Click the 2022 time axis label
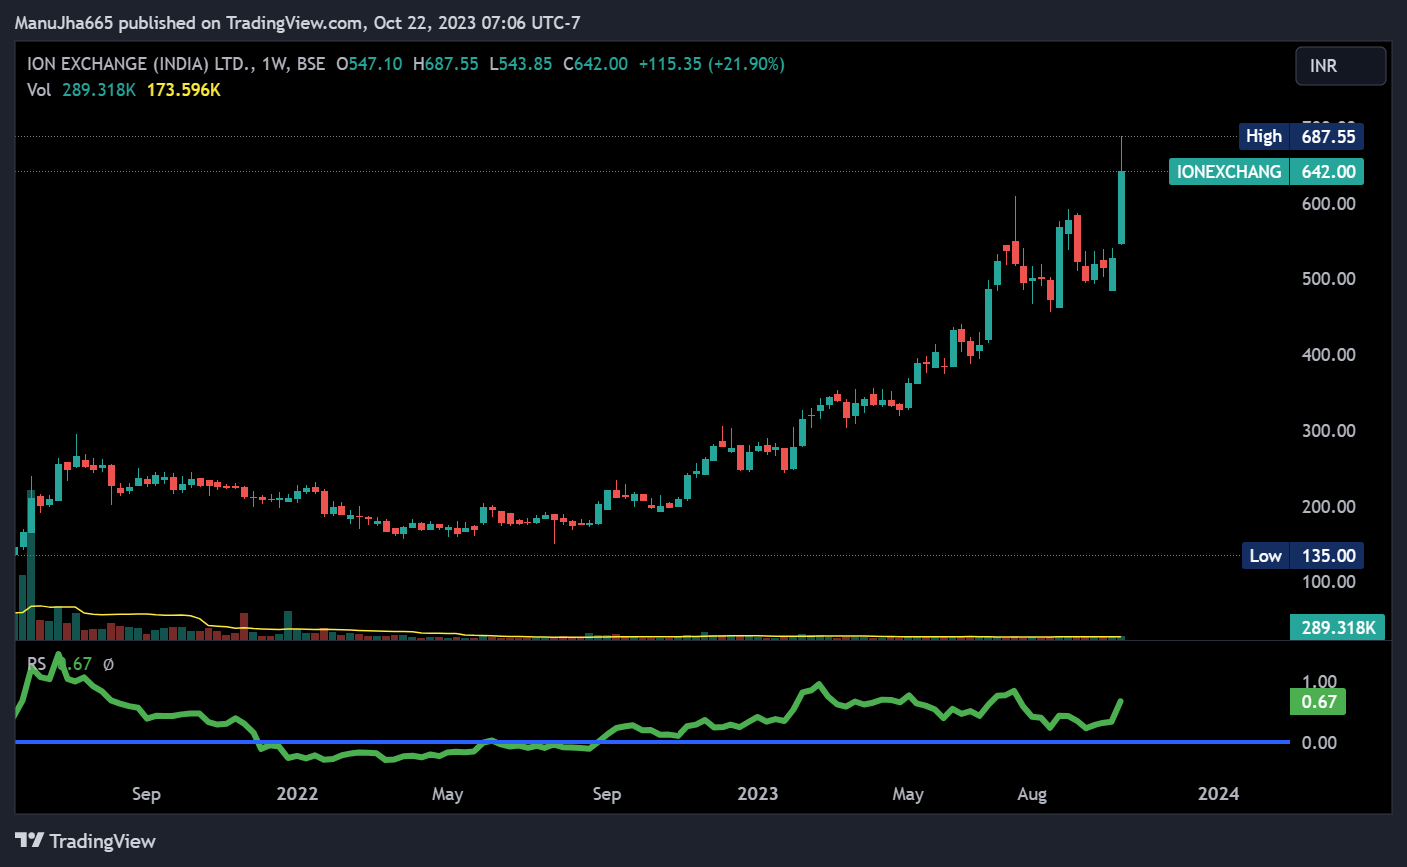Screen dimensions: 1407x867 point(297,794)
